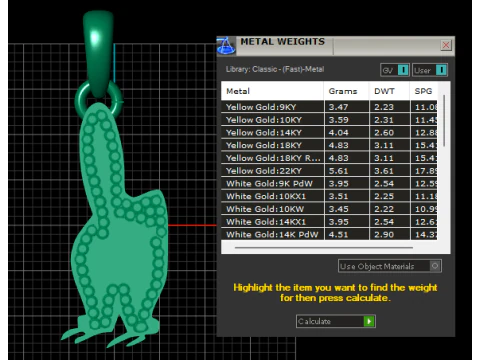This screenshot has width=480, height=360.
Task: Click the vertical scrollbar of metals list
Action: coord(444,121)
